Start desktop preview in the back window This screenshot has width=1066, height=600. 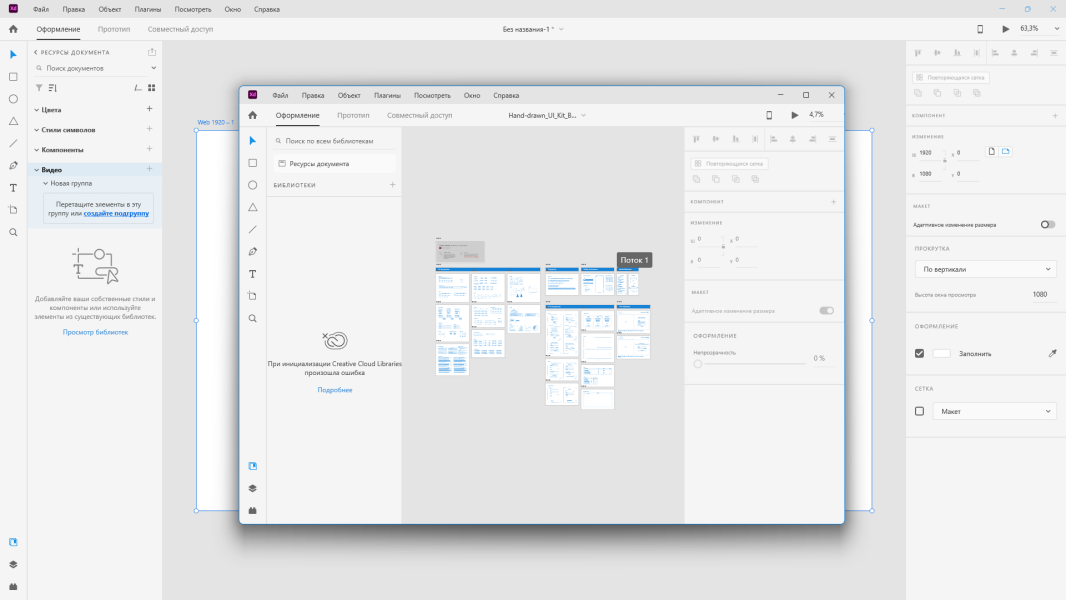(1005, 29)
